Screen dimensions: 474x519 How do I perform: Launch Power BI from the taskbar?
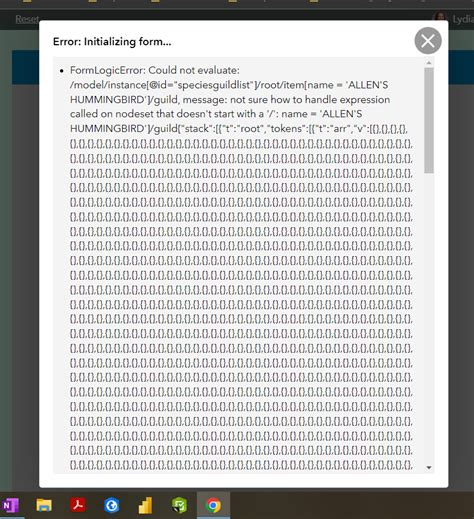[x=145, y=506]
